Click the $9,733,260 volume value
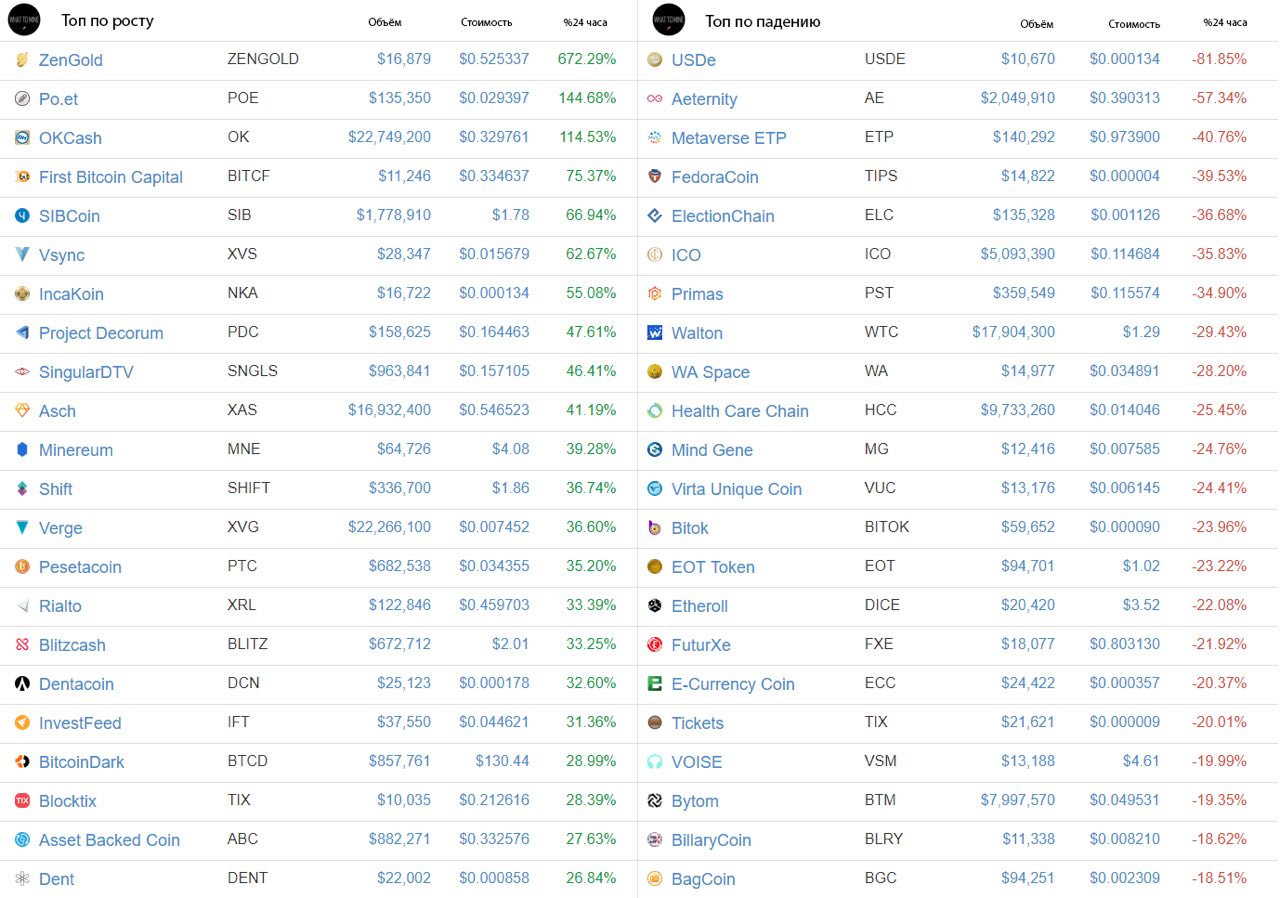Image resolution: width=1280 pixels, height=898 pixels. coord(1018,410)
